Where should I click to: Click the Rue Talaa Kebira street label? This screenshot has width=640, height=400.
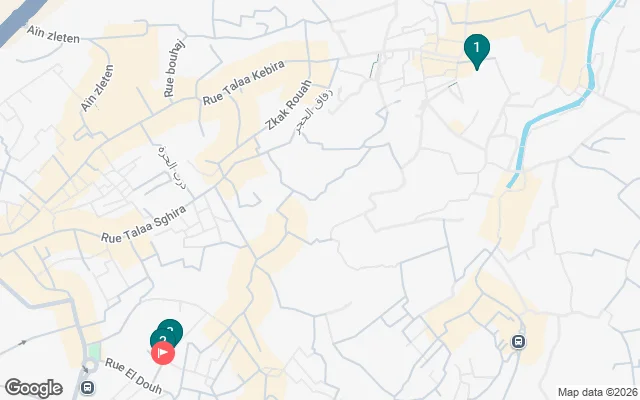244,83
